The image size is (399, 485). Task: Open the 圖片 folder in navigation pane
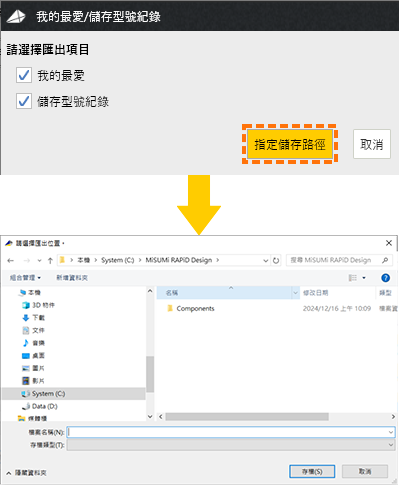click(38, 368)
